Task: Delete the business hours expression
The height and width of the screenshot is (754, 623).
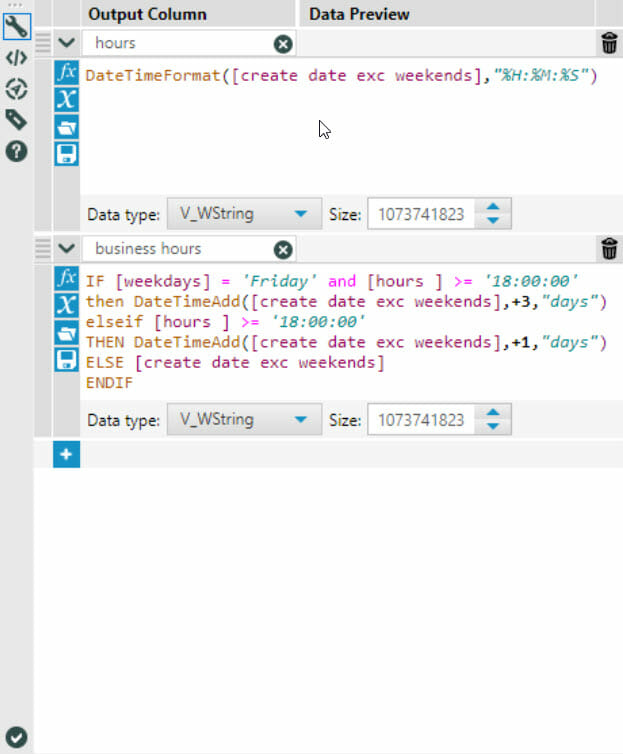Action: click(x=609, y=249)
